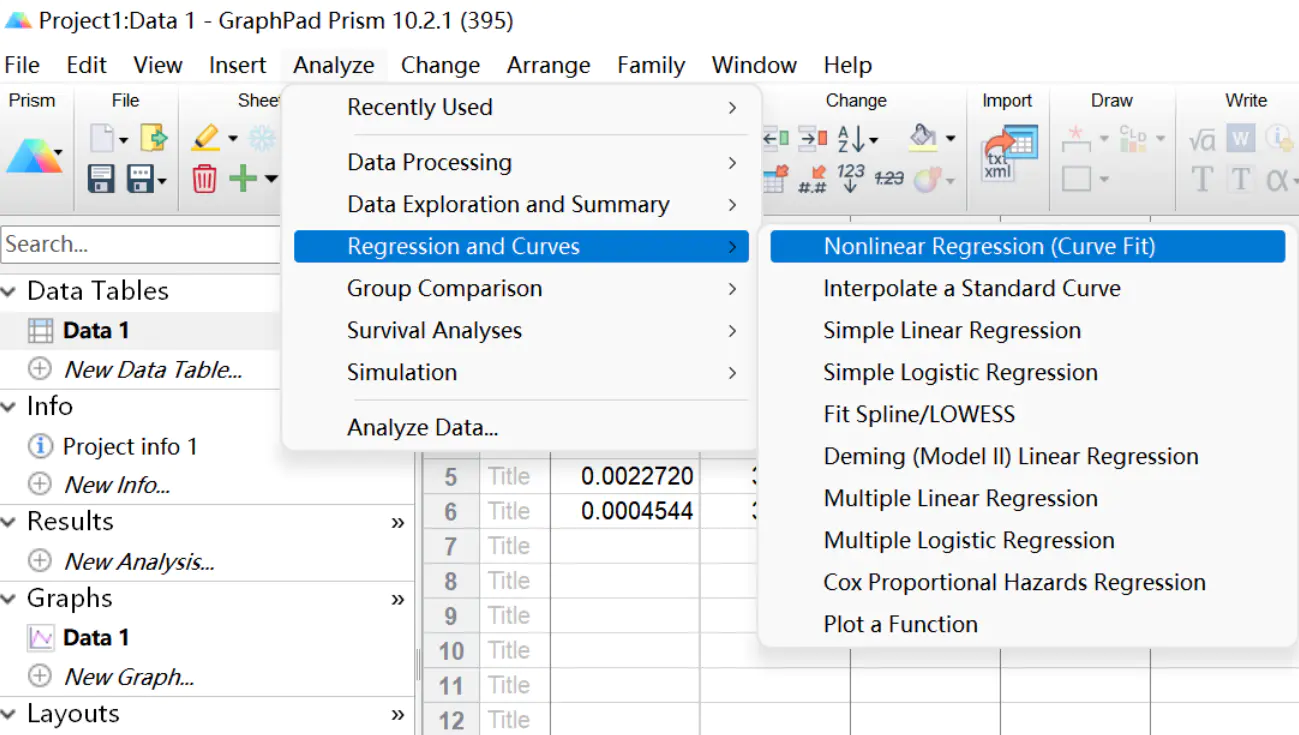Click New Info... link
1299x735 pixels.
pyautogui.click(x=117, y=485)
